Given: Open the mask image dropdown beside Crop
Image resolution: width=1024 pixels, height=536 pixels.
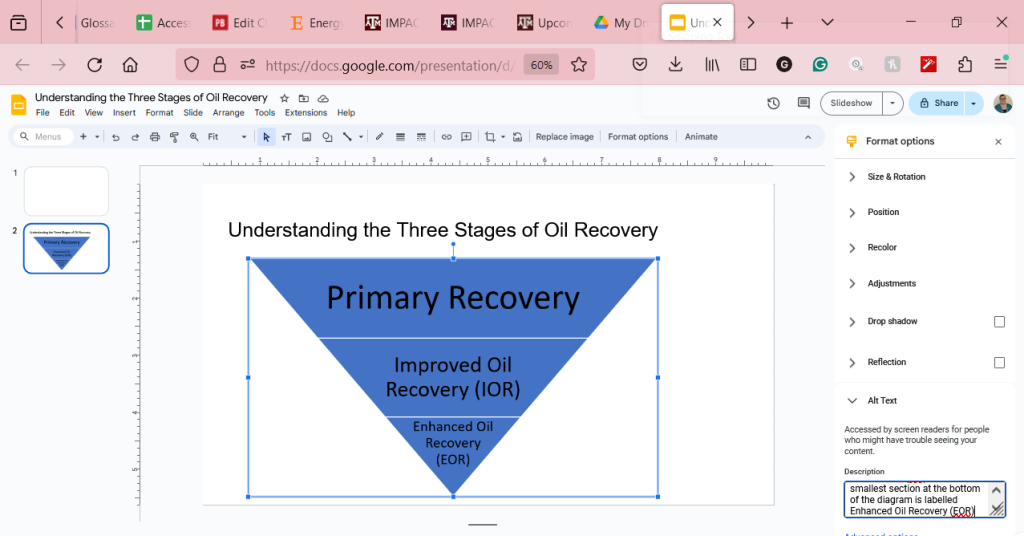Looking at the screenshot, I should click(x=503, y=137).
